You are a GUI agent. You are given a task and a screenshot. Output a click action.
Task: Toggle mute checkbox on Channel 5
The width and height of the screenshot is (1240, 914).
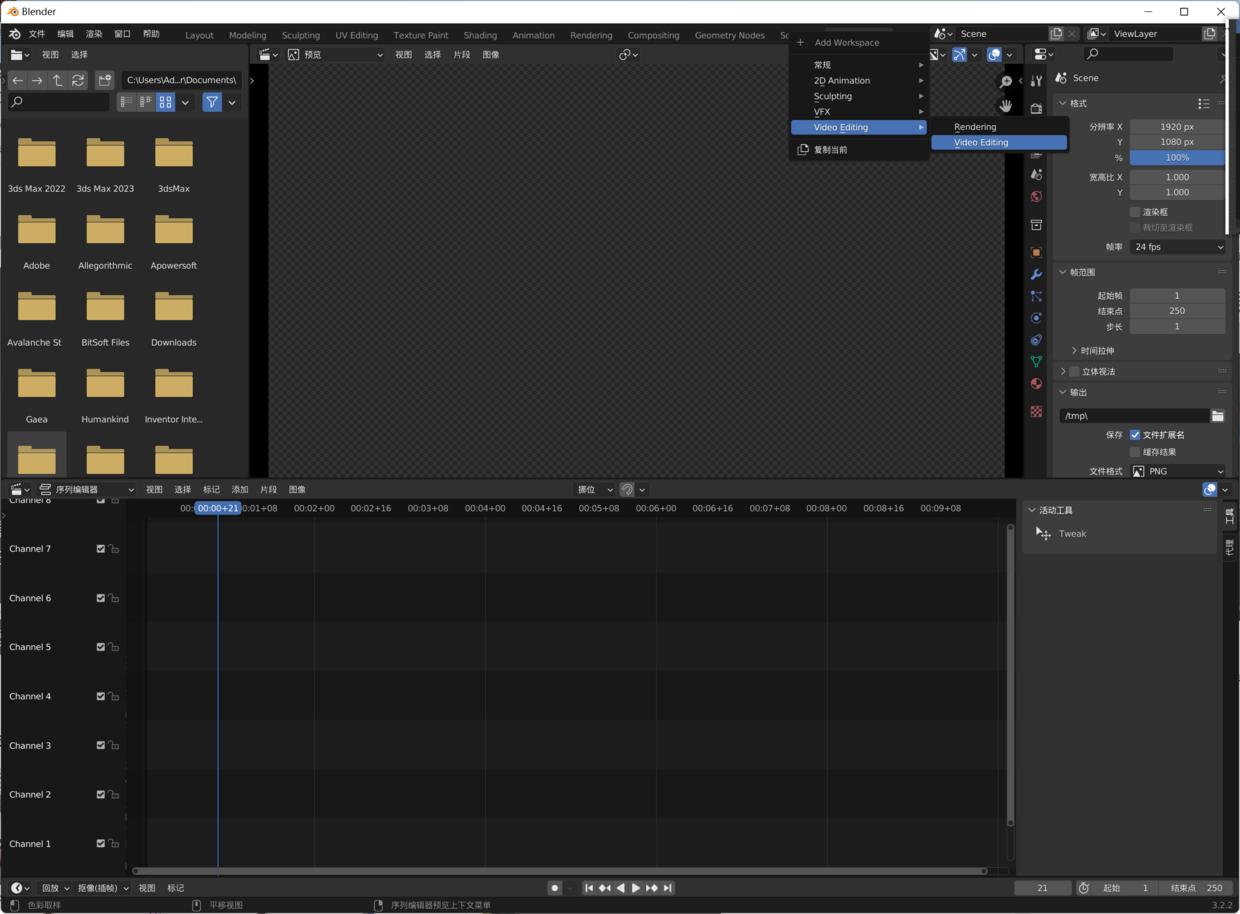pyautogui.click(x=100, y=647)
